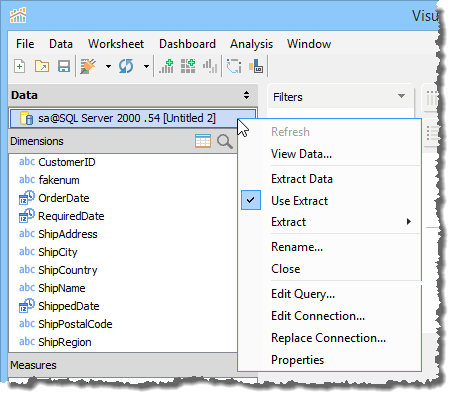Click the swap rows and columns icon
Image resolution: width=457 pixels, height=399 pixels.
pyautogui.click(x=234, y=66)
